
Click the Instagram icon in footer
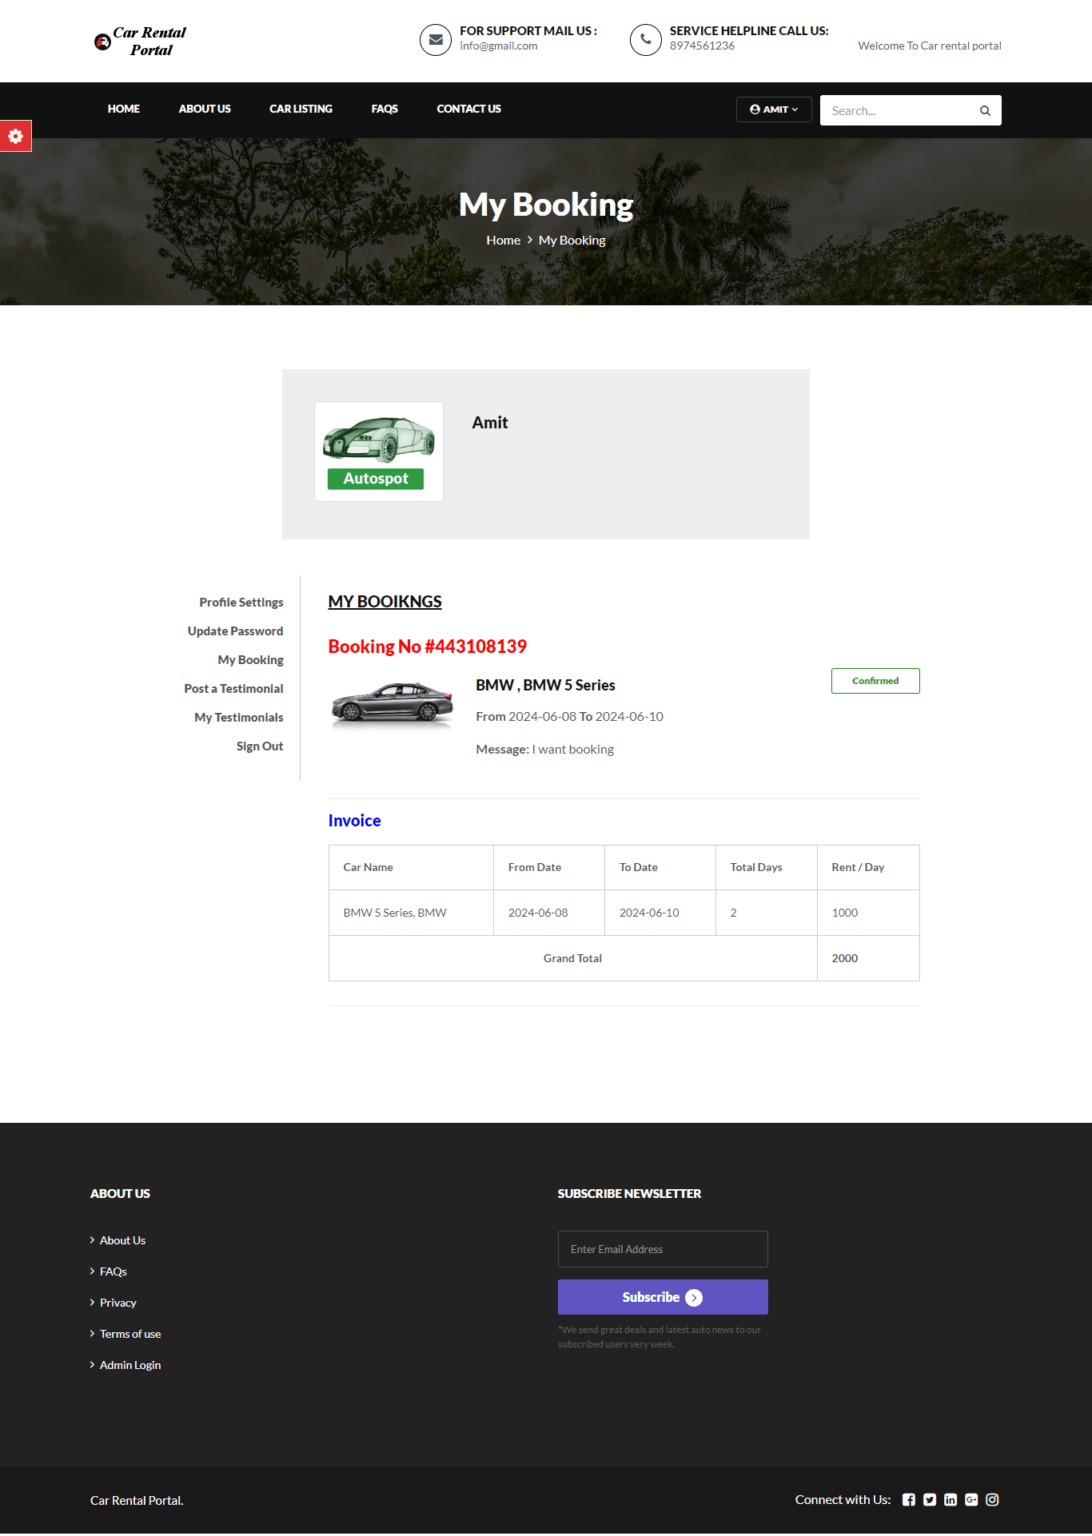[992, 1499]
